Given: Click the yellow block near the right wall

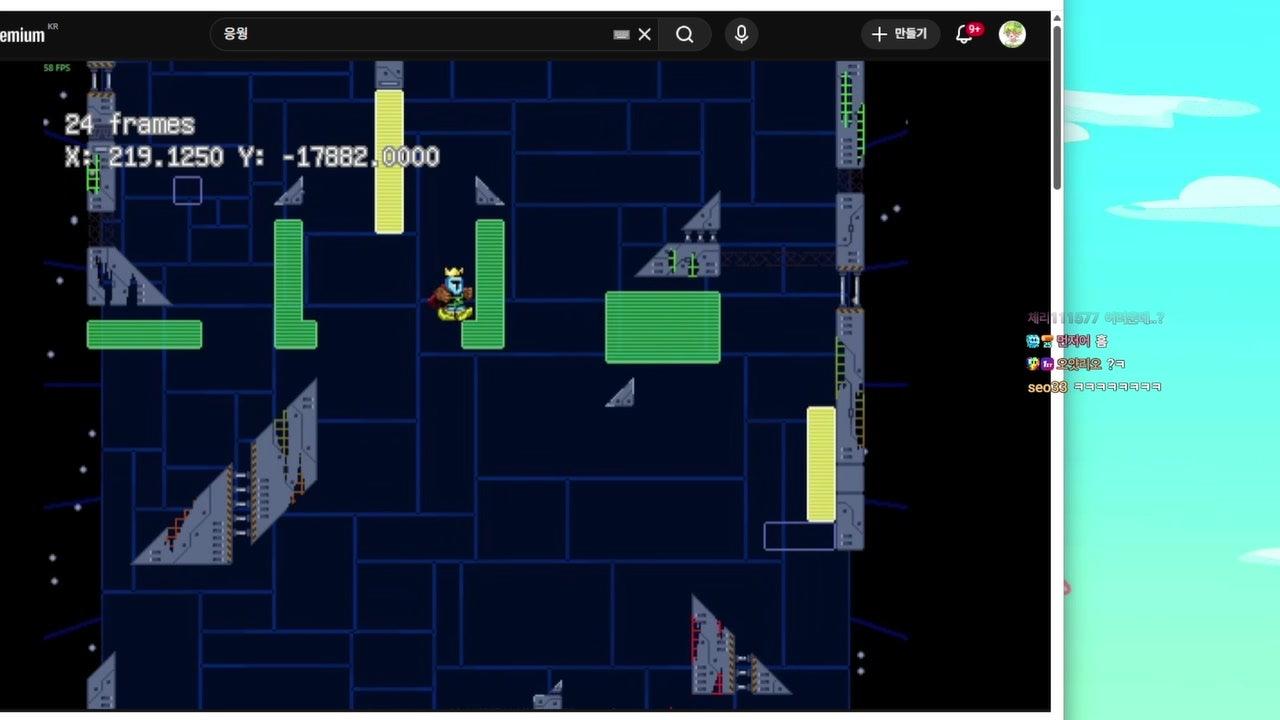Looking at the screenshot, I should pos(821,464).
